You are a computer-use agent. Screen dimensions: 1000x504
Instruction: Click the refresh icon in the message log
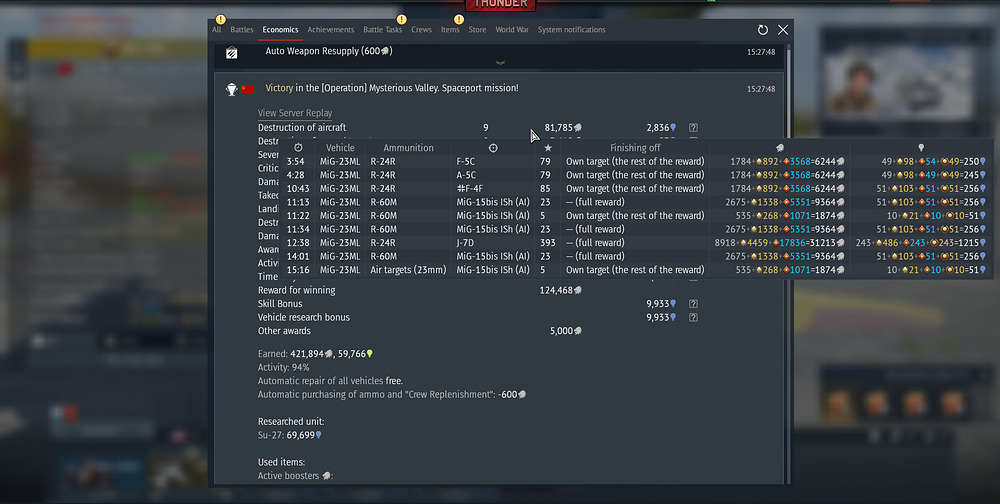tap(763, 31)
